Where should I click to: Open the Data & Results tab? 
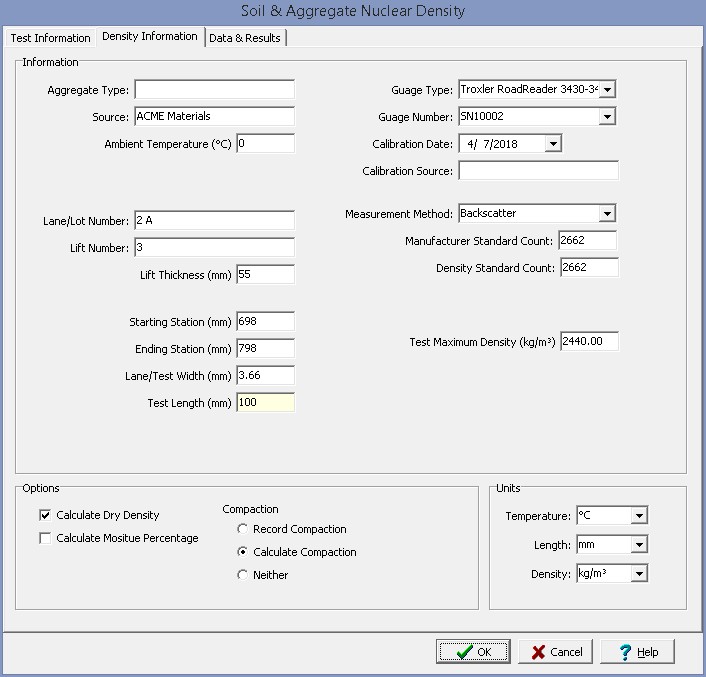[x=246, y=38]
